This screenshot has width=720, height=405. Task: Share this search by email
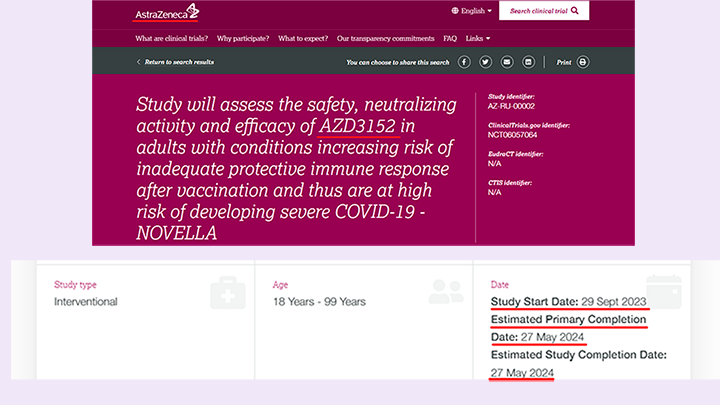pyautogui.click(x=507, y=62)
